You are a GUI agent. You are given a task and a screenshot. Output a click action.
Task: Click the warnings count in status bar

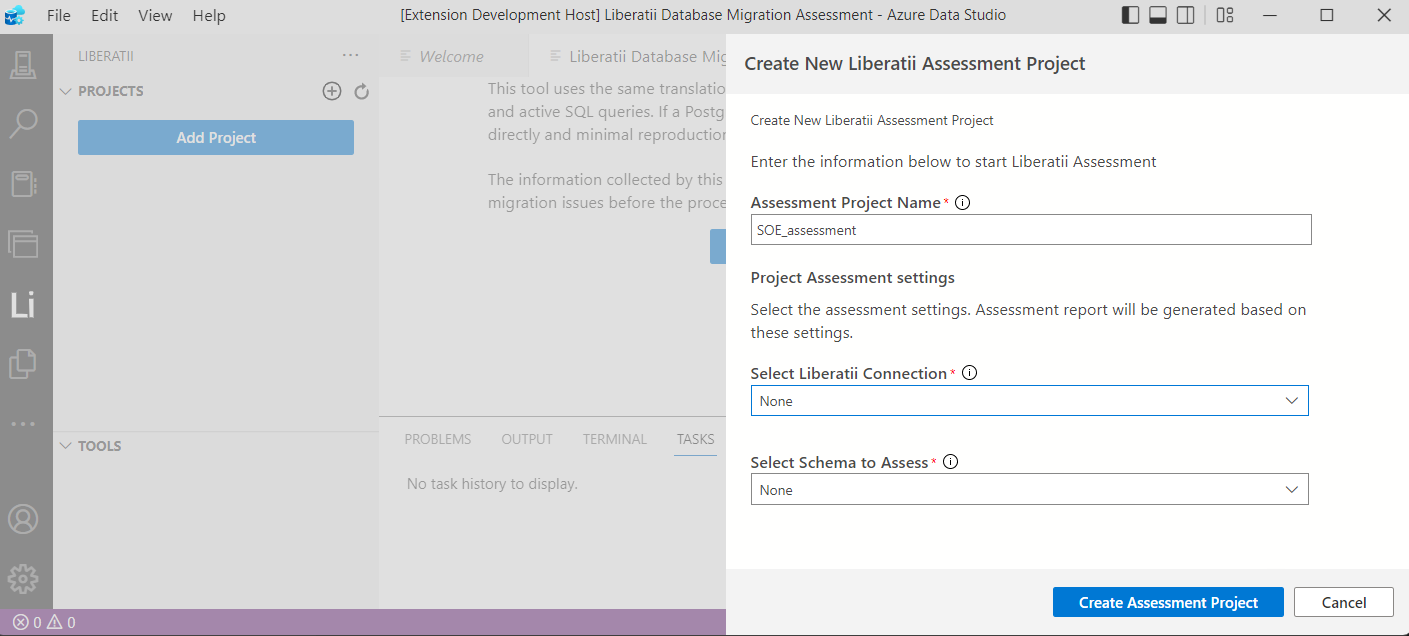61,622
